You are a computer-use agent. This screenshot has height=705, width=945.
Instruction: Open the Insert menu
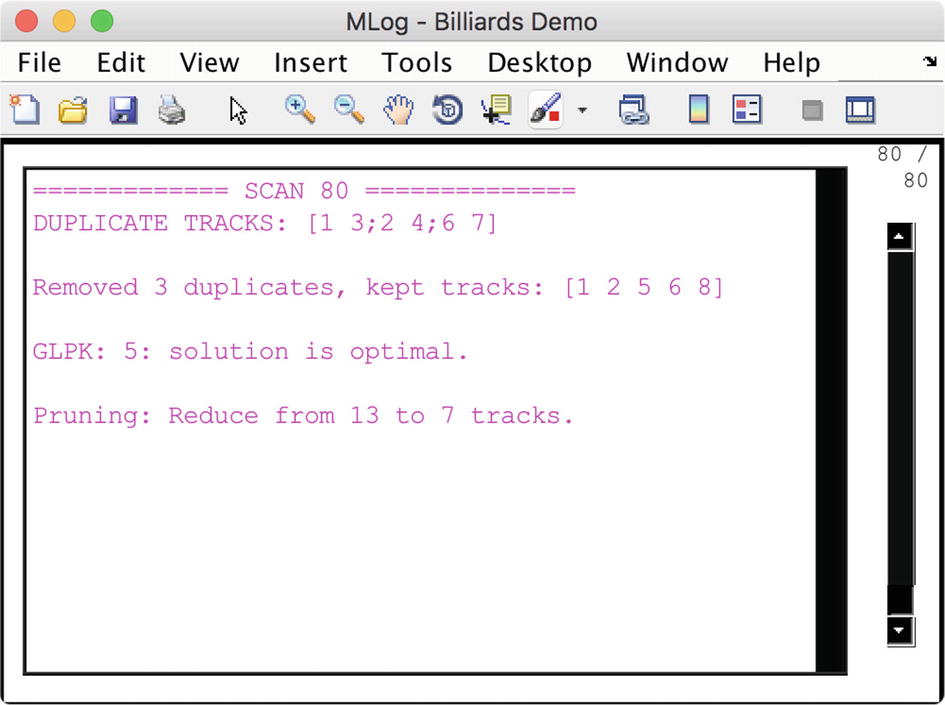(310, 62)
